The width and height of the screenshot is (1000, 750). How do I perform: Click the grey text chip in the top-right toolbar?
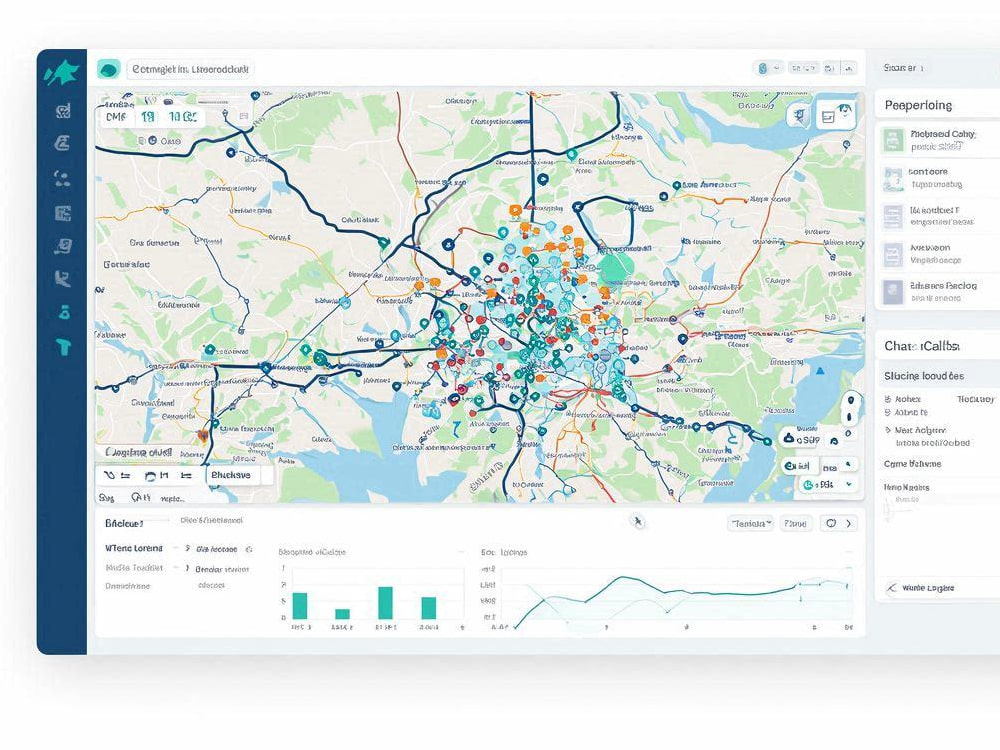pos(804,68)
